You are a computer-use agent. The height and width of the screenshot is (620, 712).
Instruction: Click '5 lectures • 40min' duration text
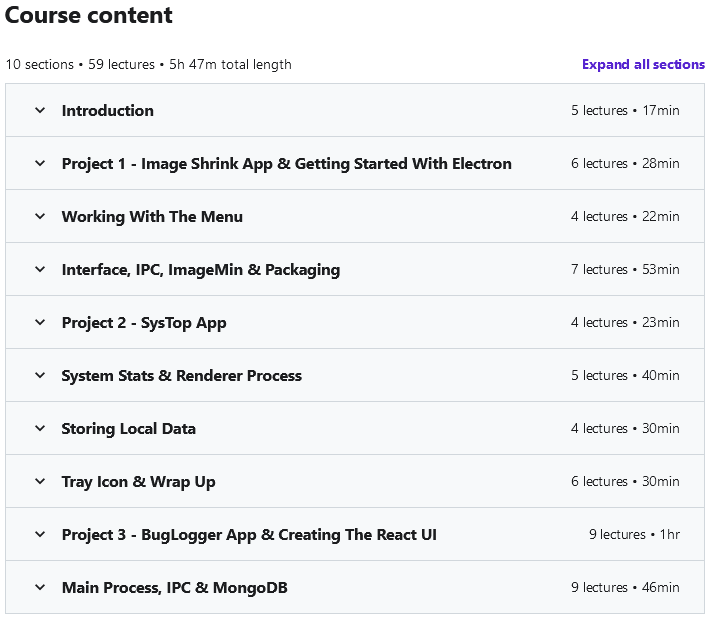coord(625,376)
